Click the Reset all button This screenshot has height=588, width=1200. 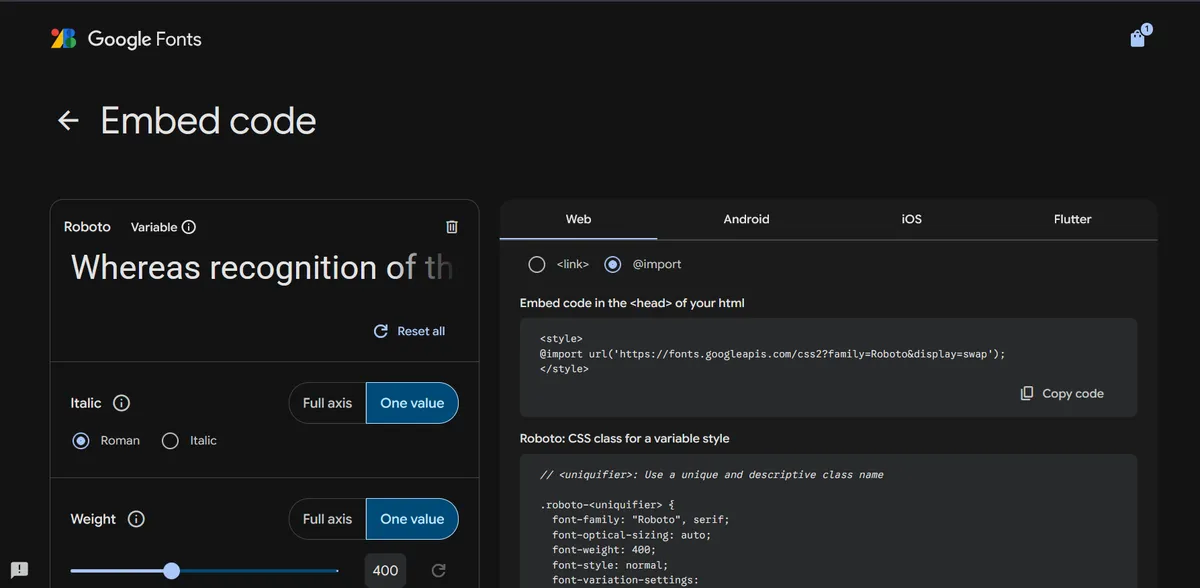click(x=409, y=331)
